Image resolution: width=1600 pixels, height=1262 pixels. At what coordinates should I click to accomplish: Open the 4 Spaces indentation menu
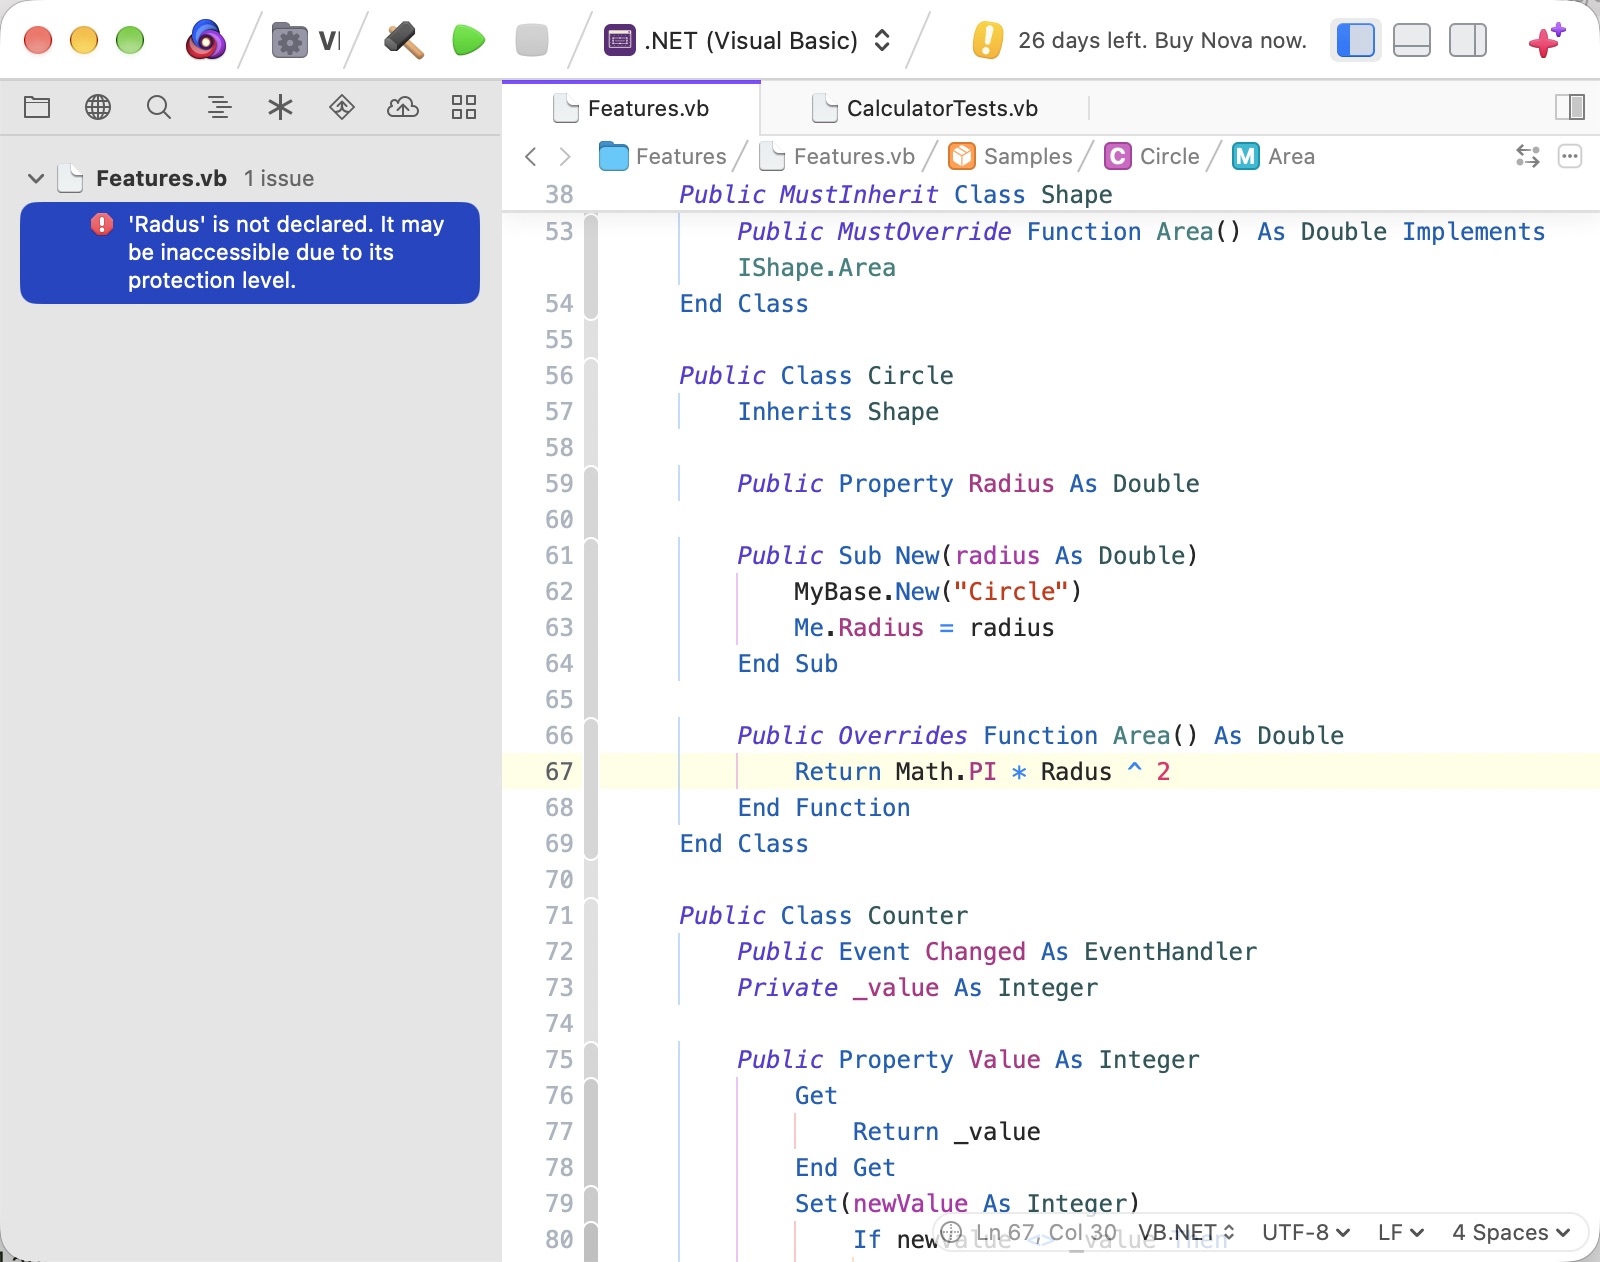pyautogui.click(x=1511, y=1233)
